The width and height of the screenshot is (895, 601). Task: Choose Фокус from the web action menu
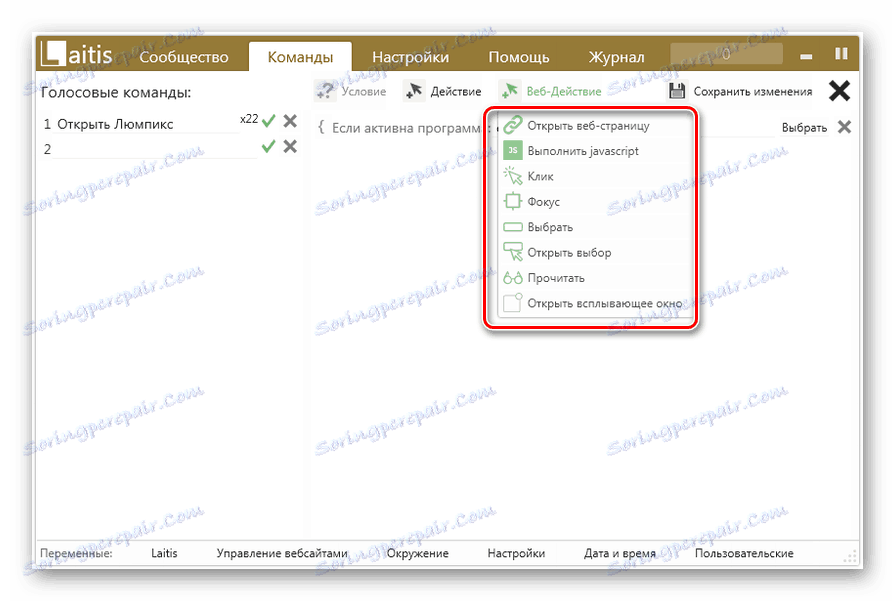coord(595,201)
